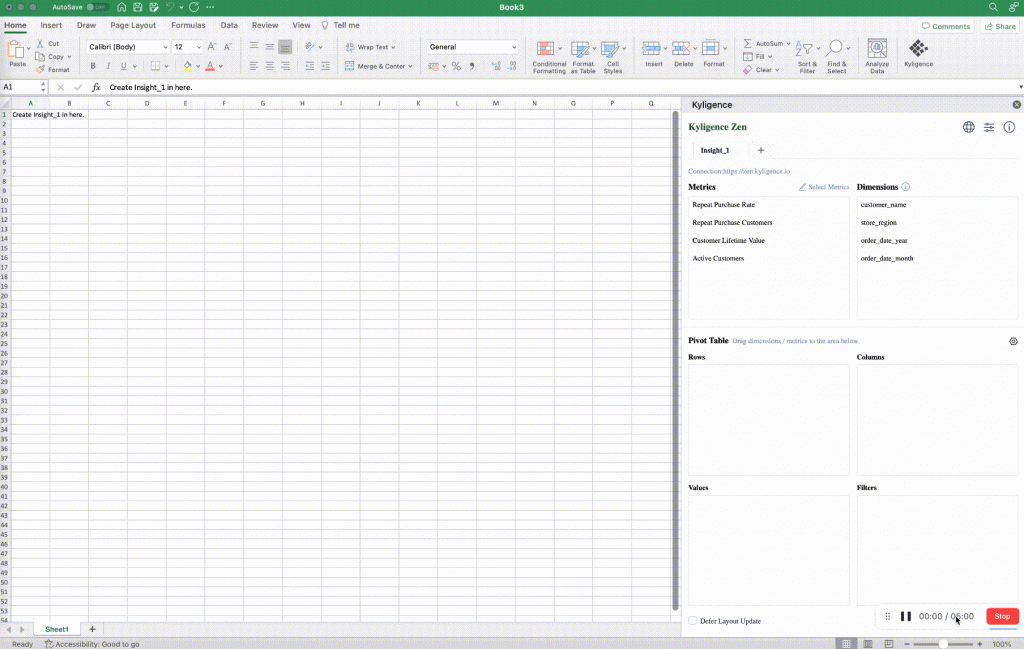Pause the recording timer
The image size is (1024, 649).
[x=905, y=616]
